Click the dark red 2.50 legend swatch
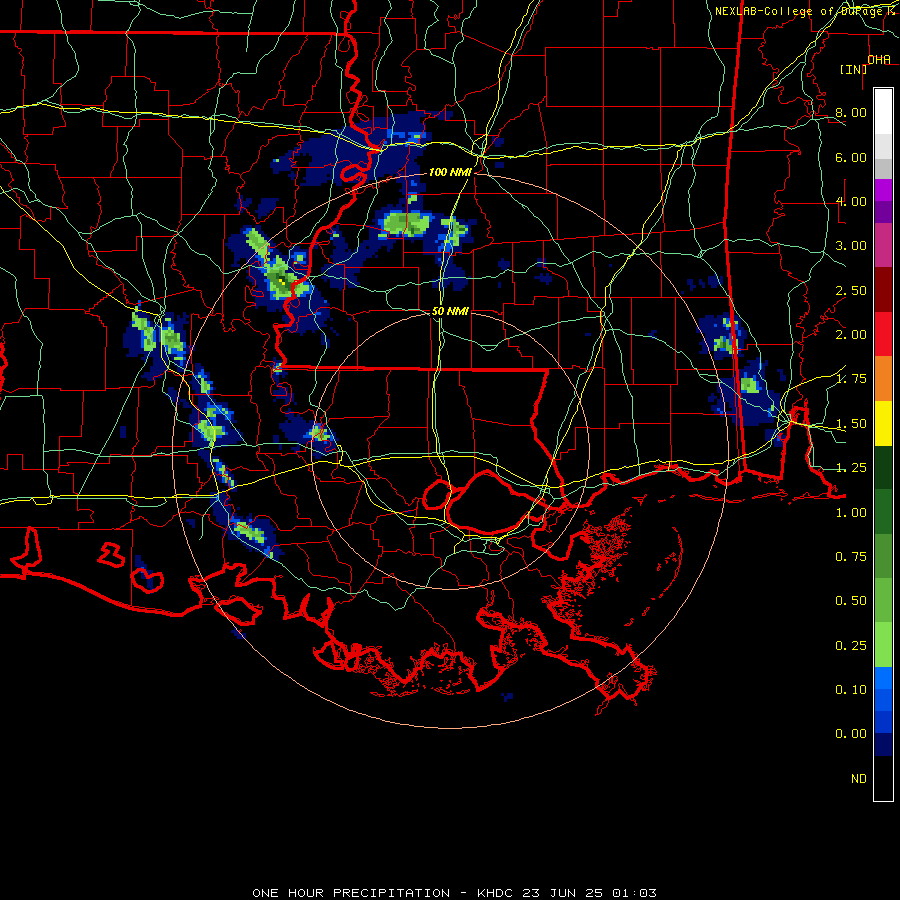Viewport: 900px width, 900px height. click(883, 289)
